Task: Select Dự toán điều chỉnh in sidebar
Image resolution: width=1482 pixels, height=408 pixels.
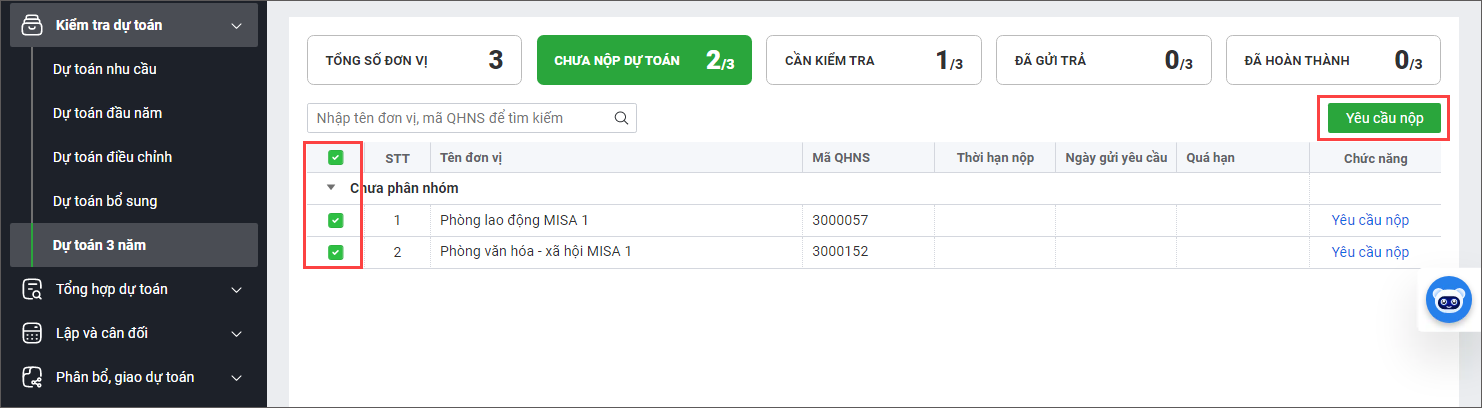Action: click(x=112, y=157)
